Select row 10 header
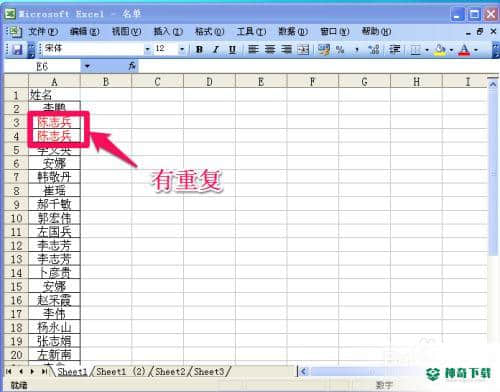The image size is (500, 392). (x=16, y=218)
